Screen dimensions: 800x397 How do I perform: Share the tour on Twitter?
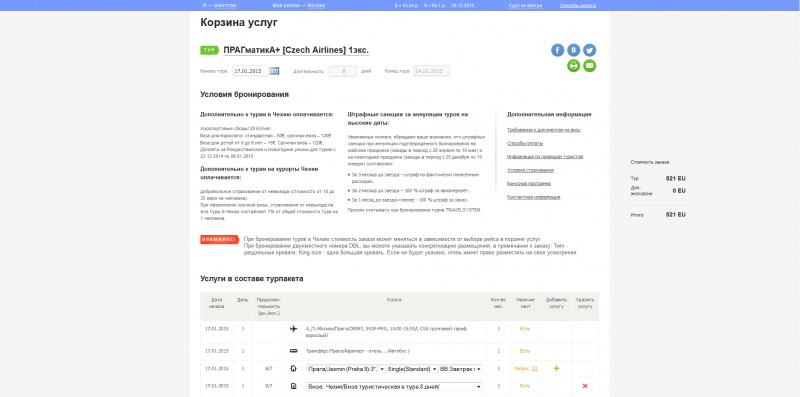[x=590, y=50]
